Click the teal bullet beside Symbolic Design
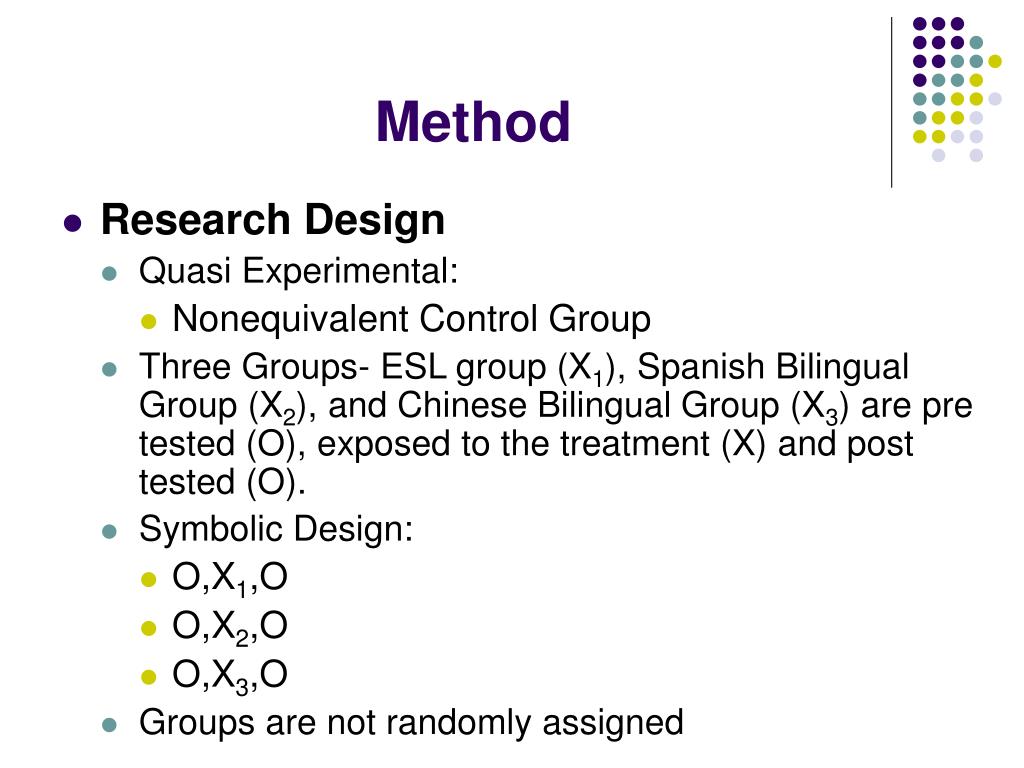Screen dimensions: 1024x768 pos(110,532)
